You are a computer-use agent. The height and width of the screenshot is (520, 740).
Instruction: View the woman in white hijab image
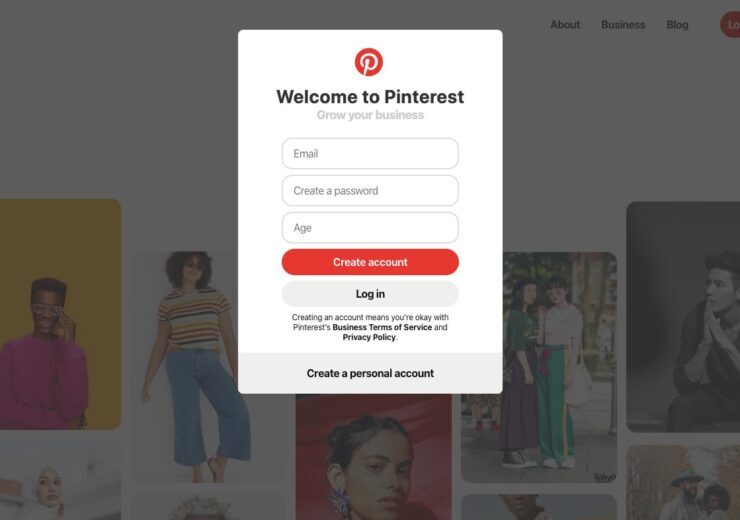pyautogui.click(x=60, y=480)
